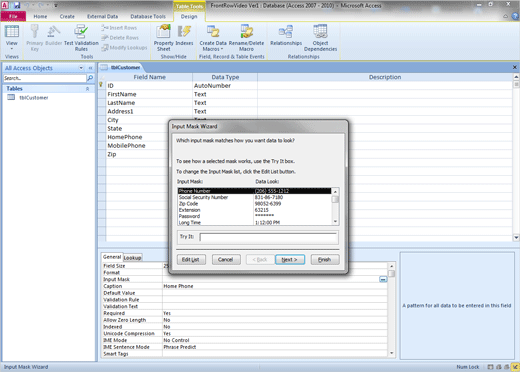This screenshot has height=372, width=520.
Task: Select the General properties tab
Action: (x=112, y=257)
